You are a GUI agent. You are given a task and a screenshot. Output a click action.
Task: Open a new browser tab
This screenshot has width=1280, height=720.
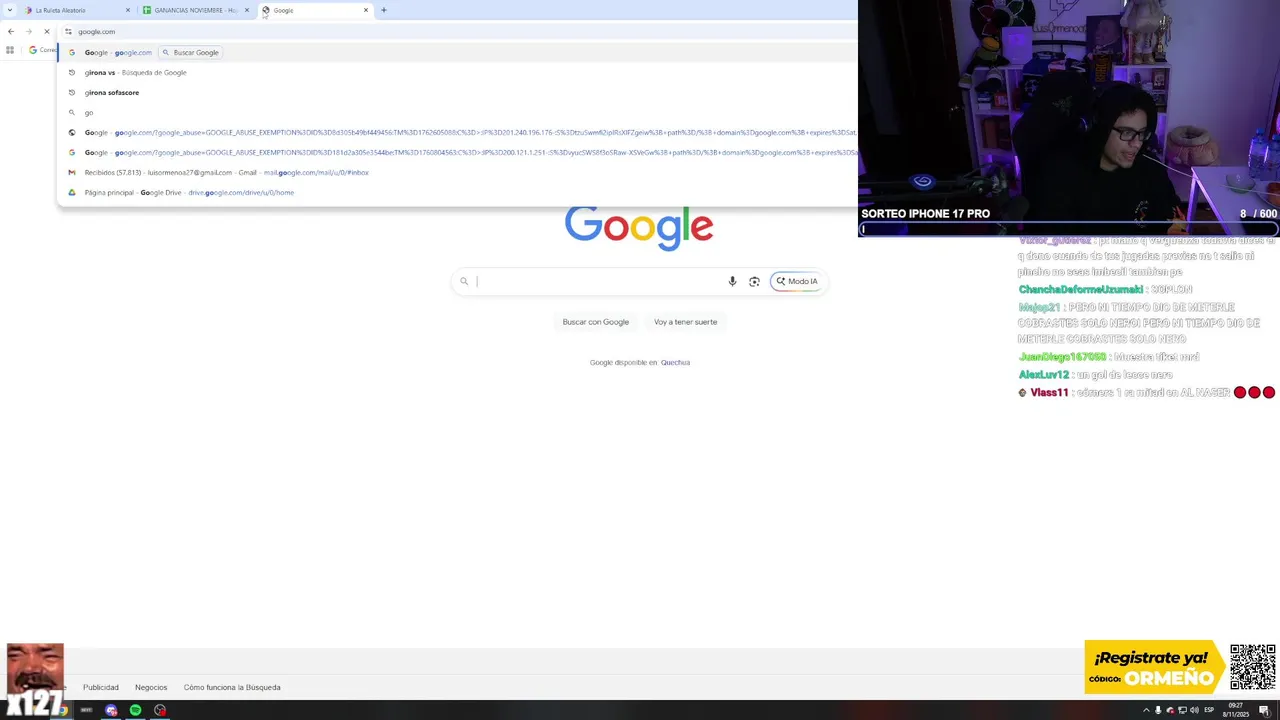coord(383,10)
